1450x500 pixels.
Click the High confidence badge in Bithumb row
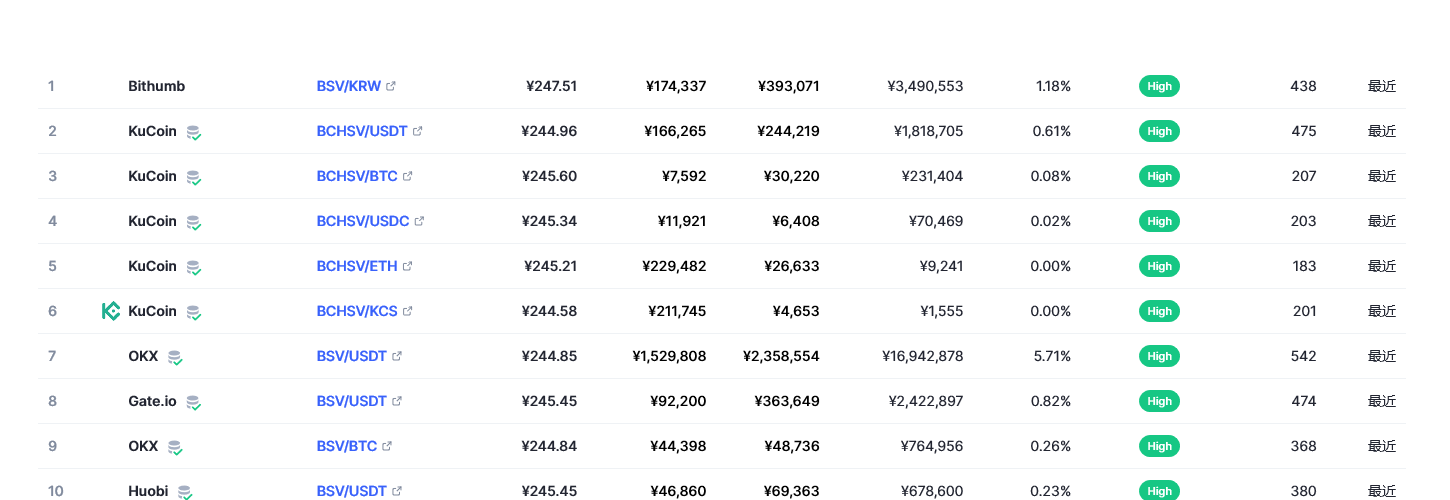(x=1159, y=86)
